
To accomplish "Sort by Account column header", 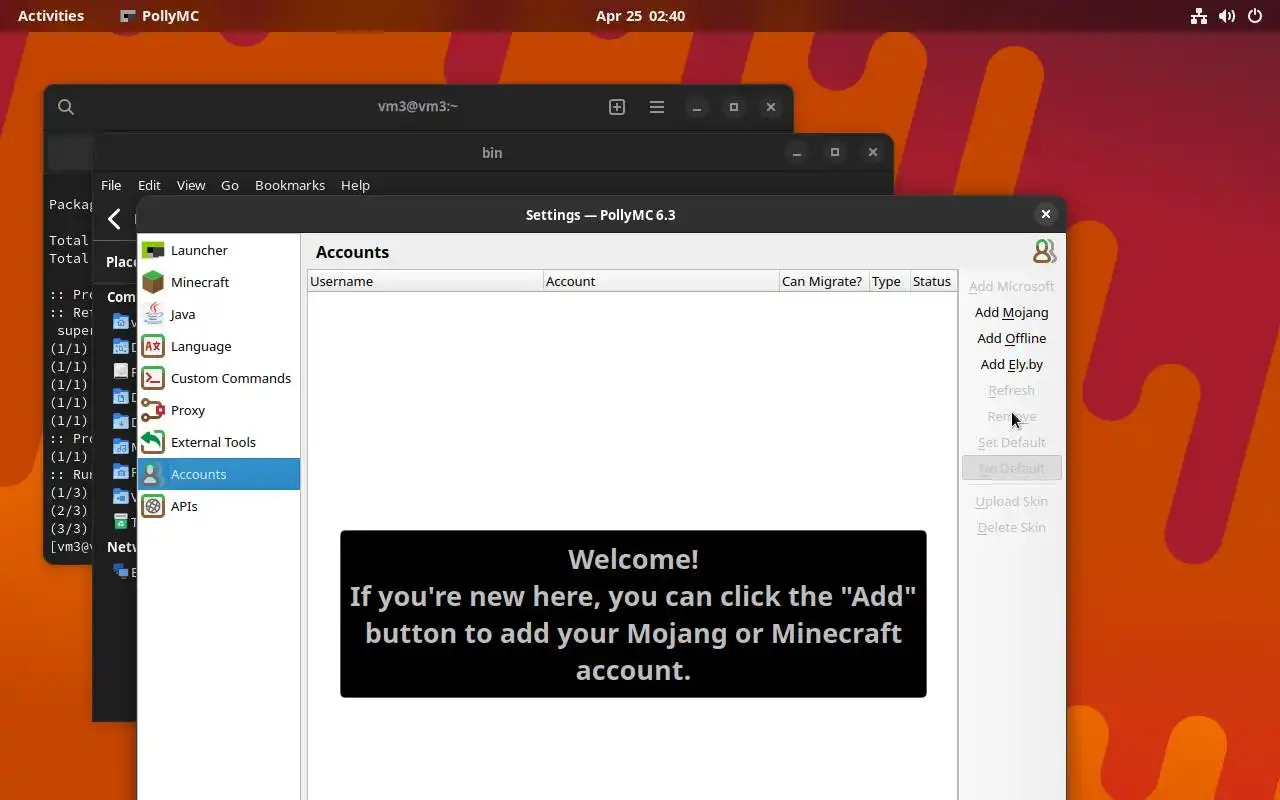I will click(x=661, y=281).
